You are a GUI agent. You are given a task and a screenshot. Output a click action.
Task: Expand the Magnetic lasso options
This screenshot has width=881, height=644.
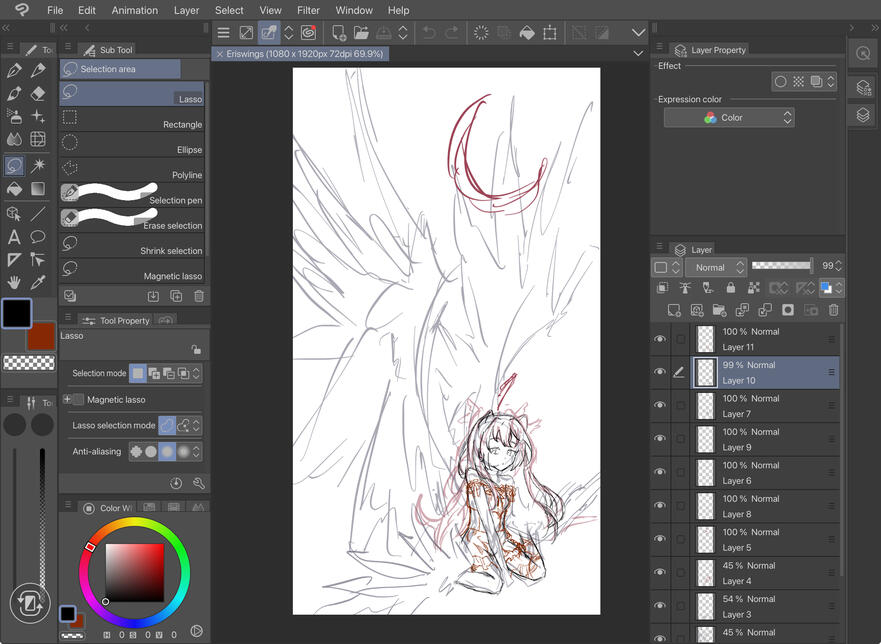(x=67, y=400)
